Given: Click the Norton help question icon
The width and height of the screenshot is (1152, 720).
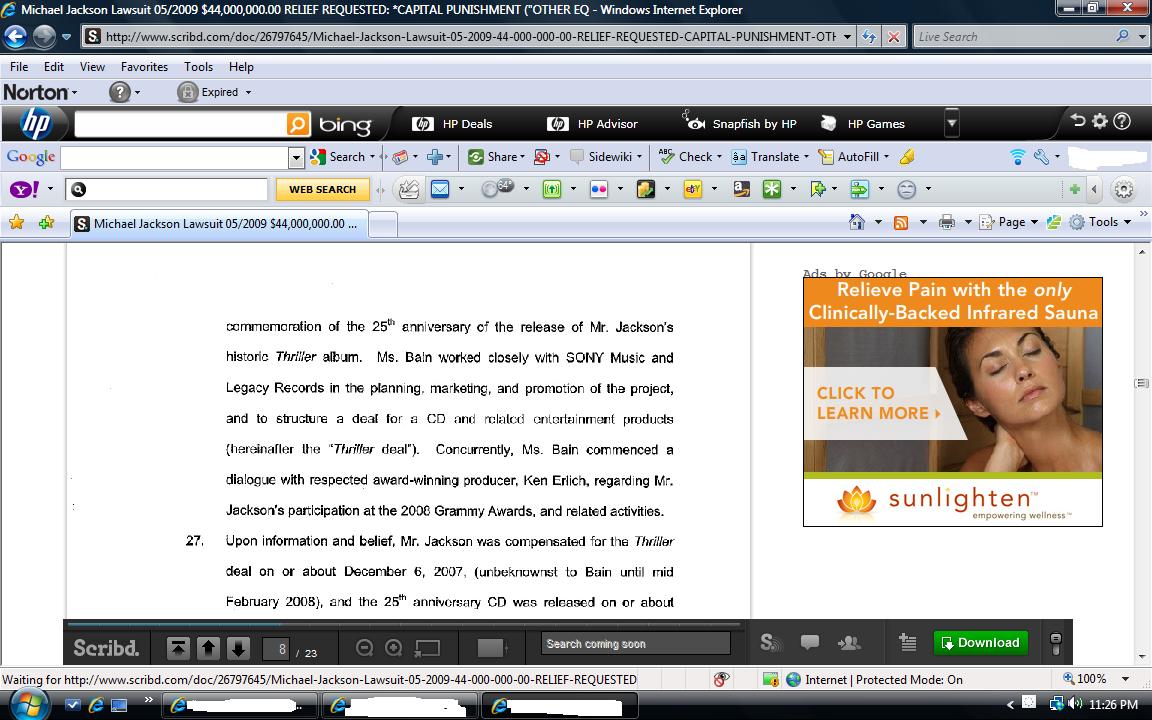Looking at the screenshot, I should tap(120, 92).
